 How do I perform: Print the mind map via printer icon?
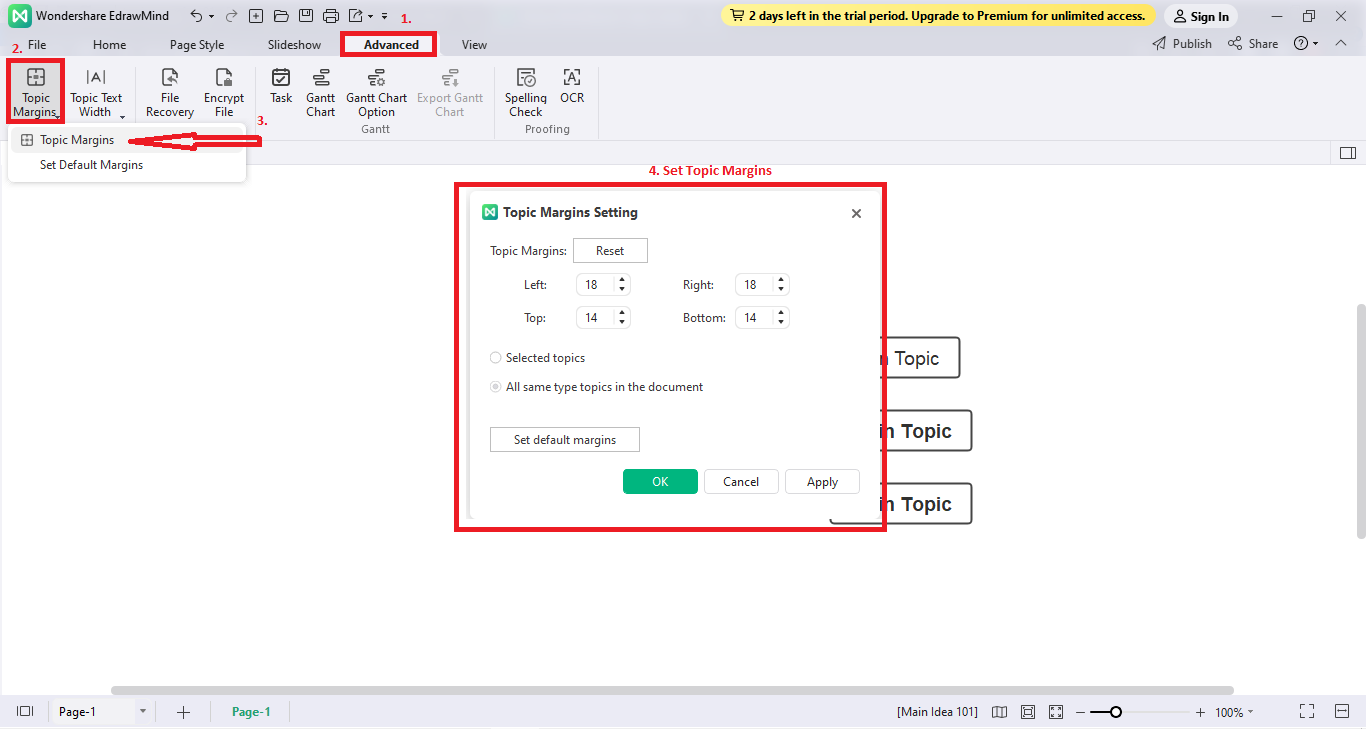331,16
